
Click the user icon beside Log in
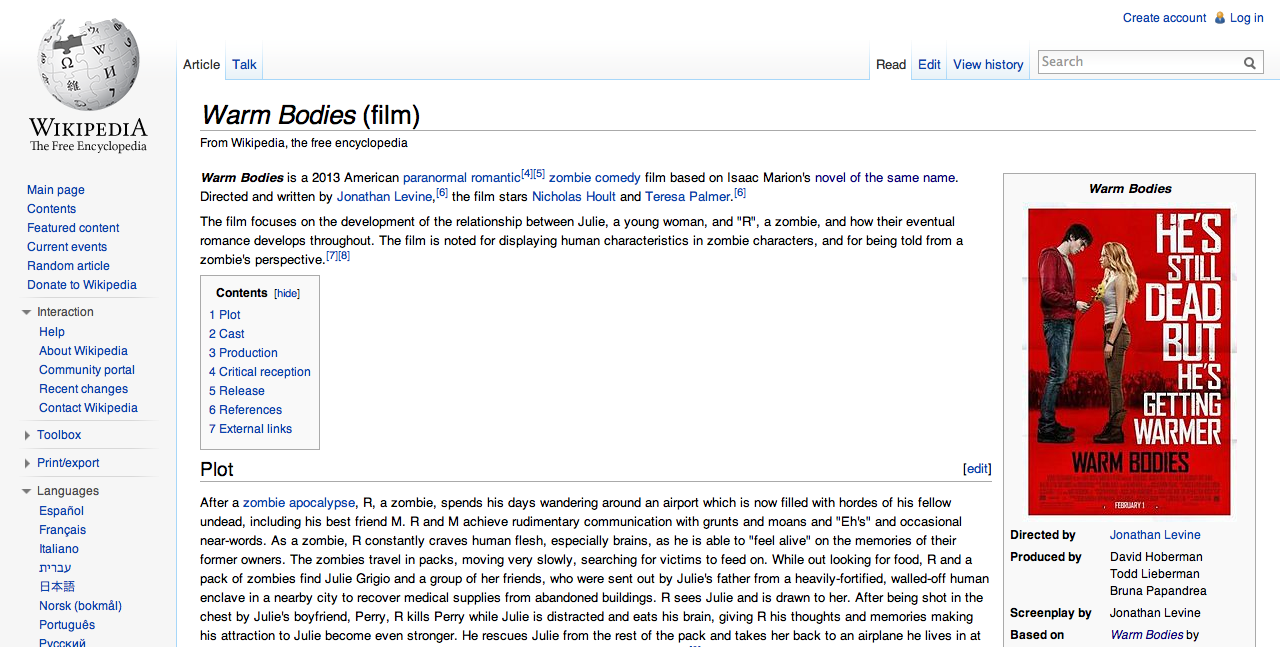pos(1219,18)
